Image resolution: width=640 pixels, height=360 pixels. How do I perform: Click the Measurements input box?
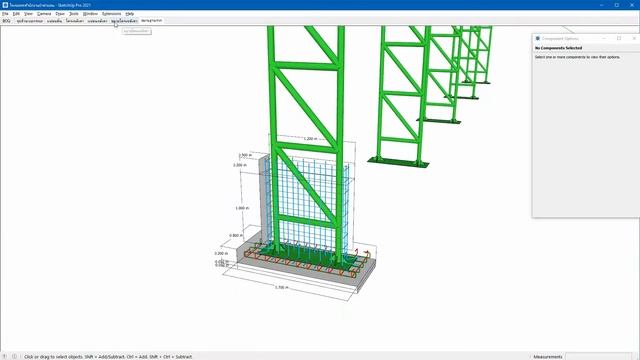[x=598, y=356]
